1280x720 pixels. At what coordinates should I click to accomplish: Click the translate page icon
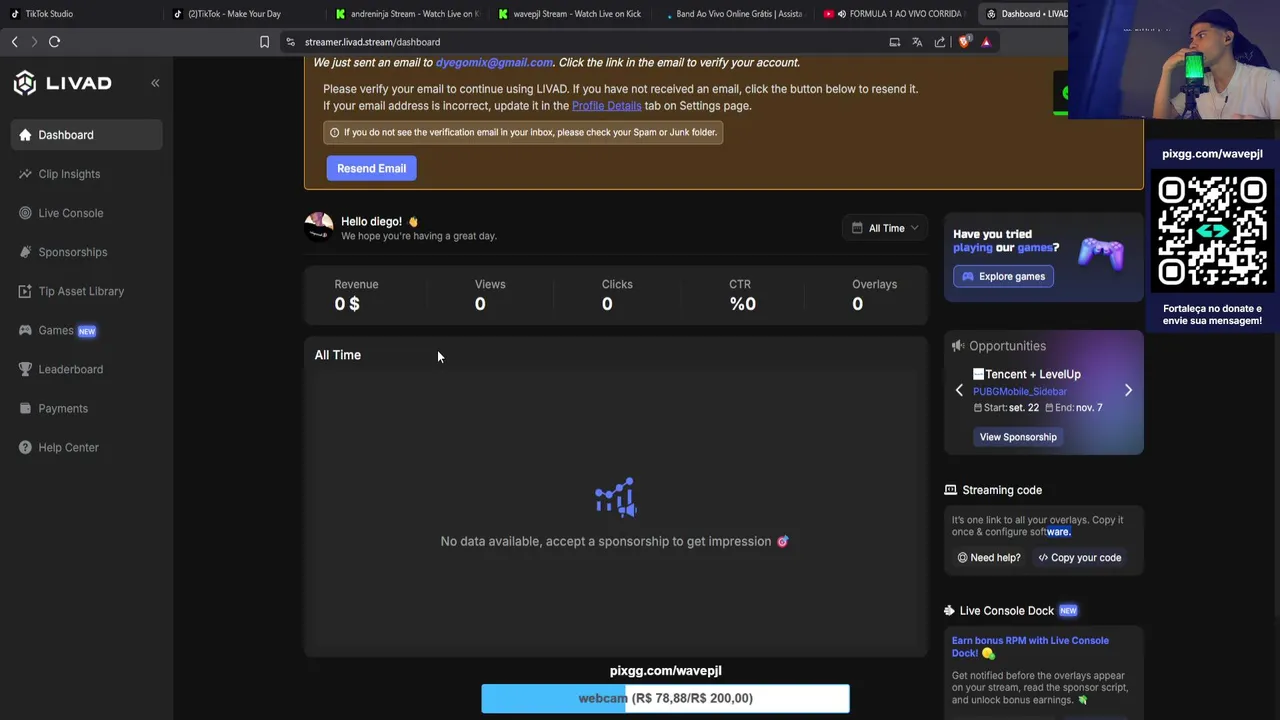[x=917, y=42]
